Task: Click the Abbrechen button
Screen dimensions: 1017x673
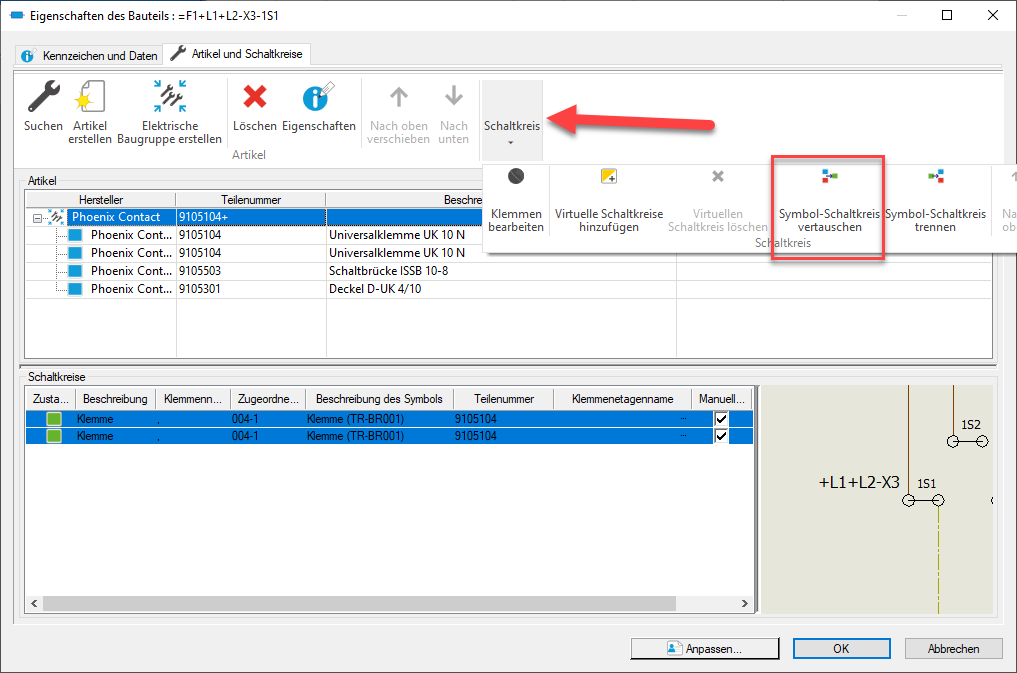Action: tap(952, 648)
